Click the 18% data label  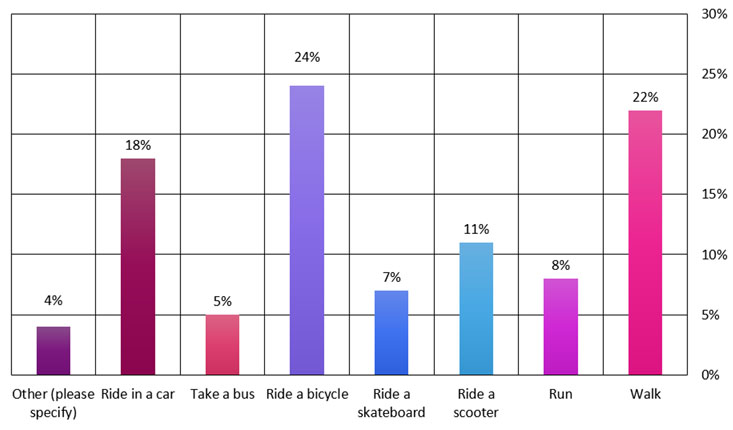click(x=138, y=145)
